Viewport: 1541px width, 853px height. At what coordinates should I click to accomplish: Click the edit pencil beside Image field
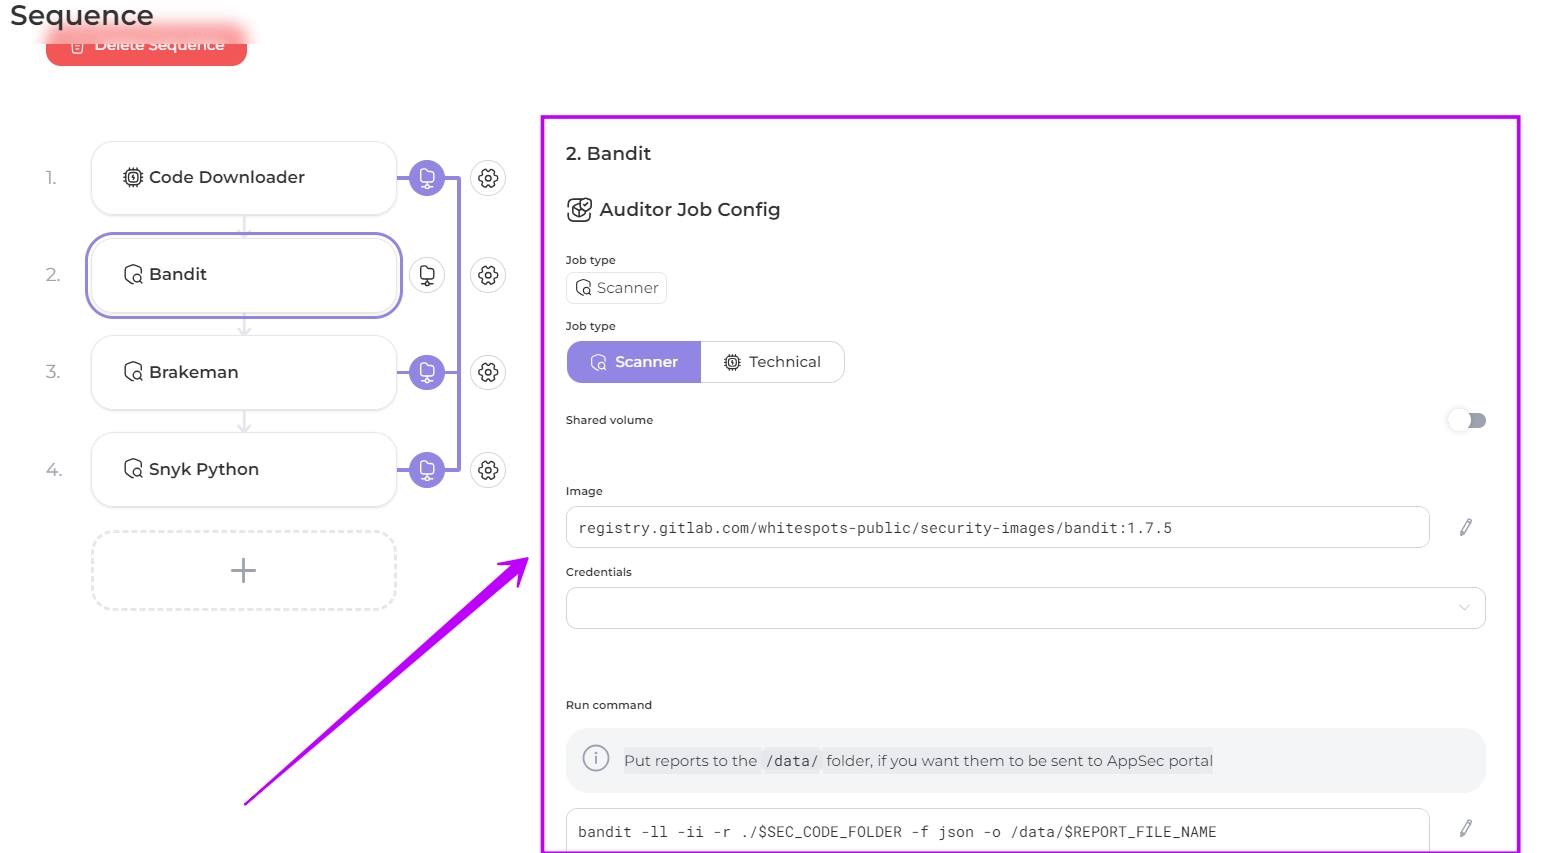[x=1465, y=527]
